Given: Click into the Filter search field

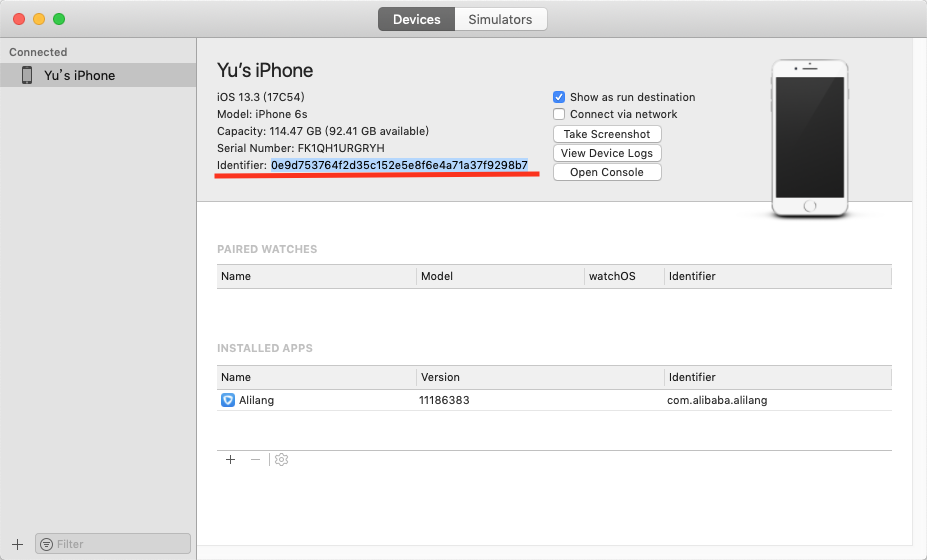Looking at the screenshot, I should pyautogui.click(x=113, y=544).
